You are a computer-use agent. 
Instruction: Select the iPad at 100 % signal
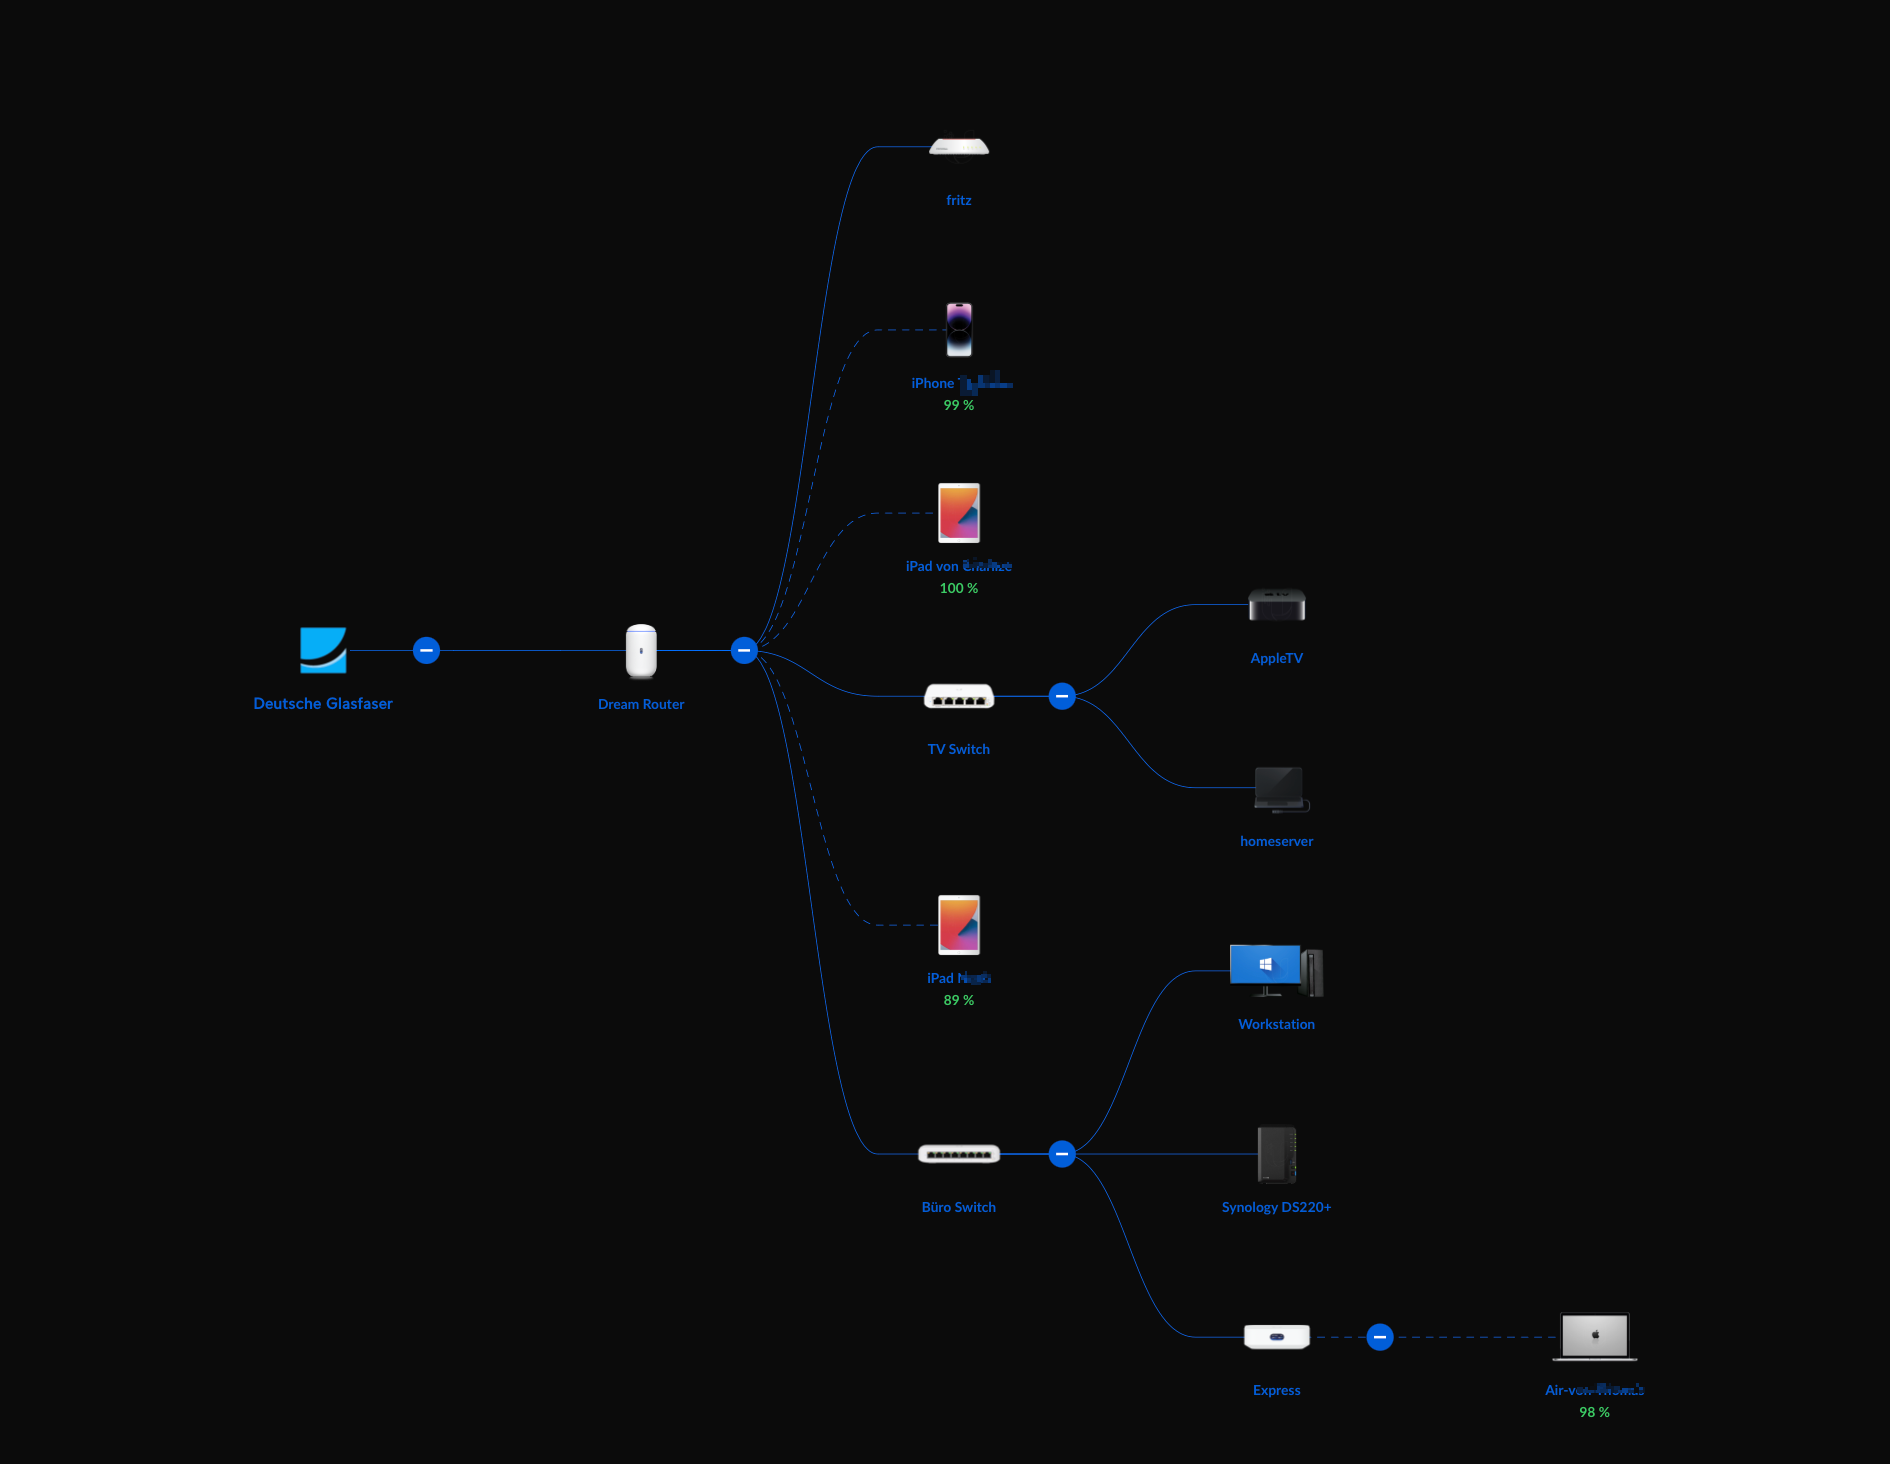pos(959,513)
